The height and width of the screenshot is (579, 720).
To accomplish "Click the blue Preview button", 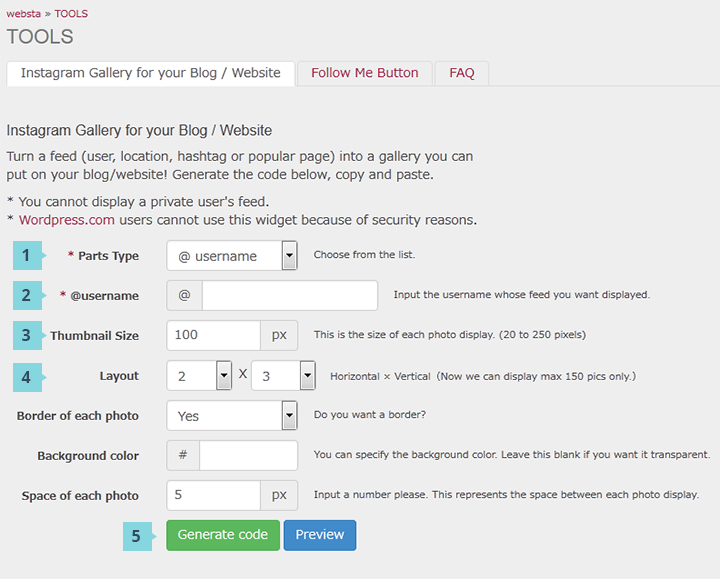I will [x=320, y=535].
